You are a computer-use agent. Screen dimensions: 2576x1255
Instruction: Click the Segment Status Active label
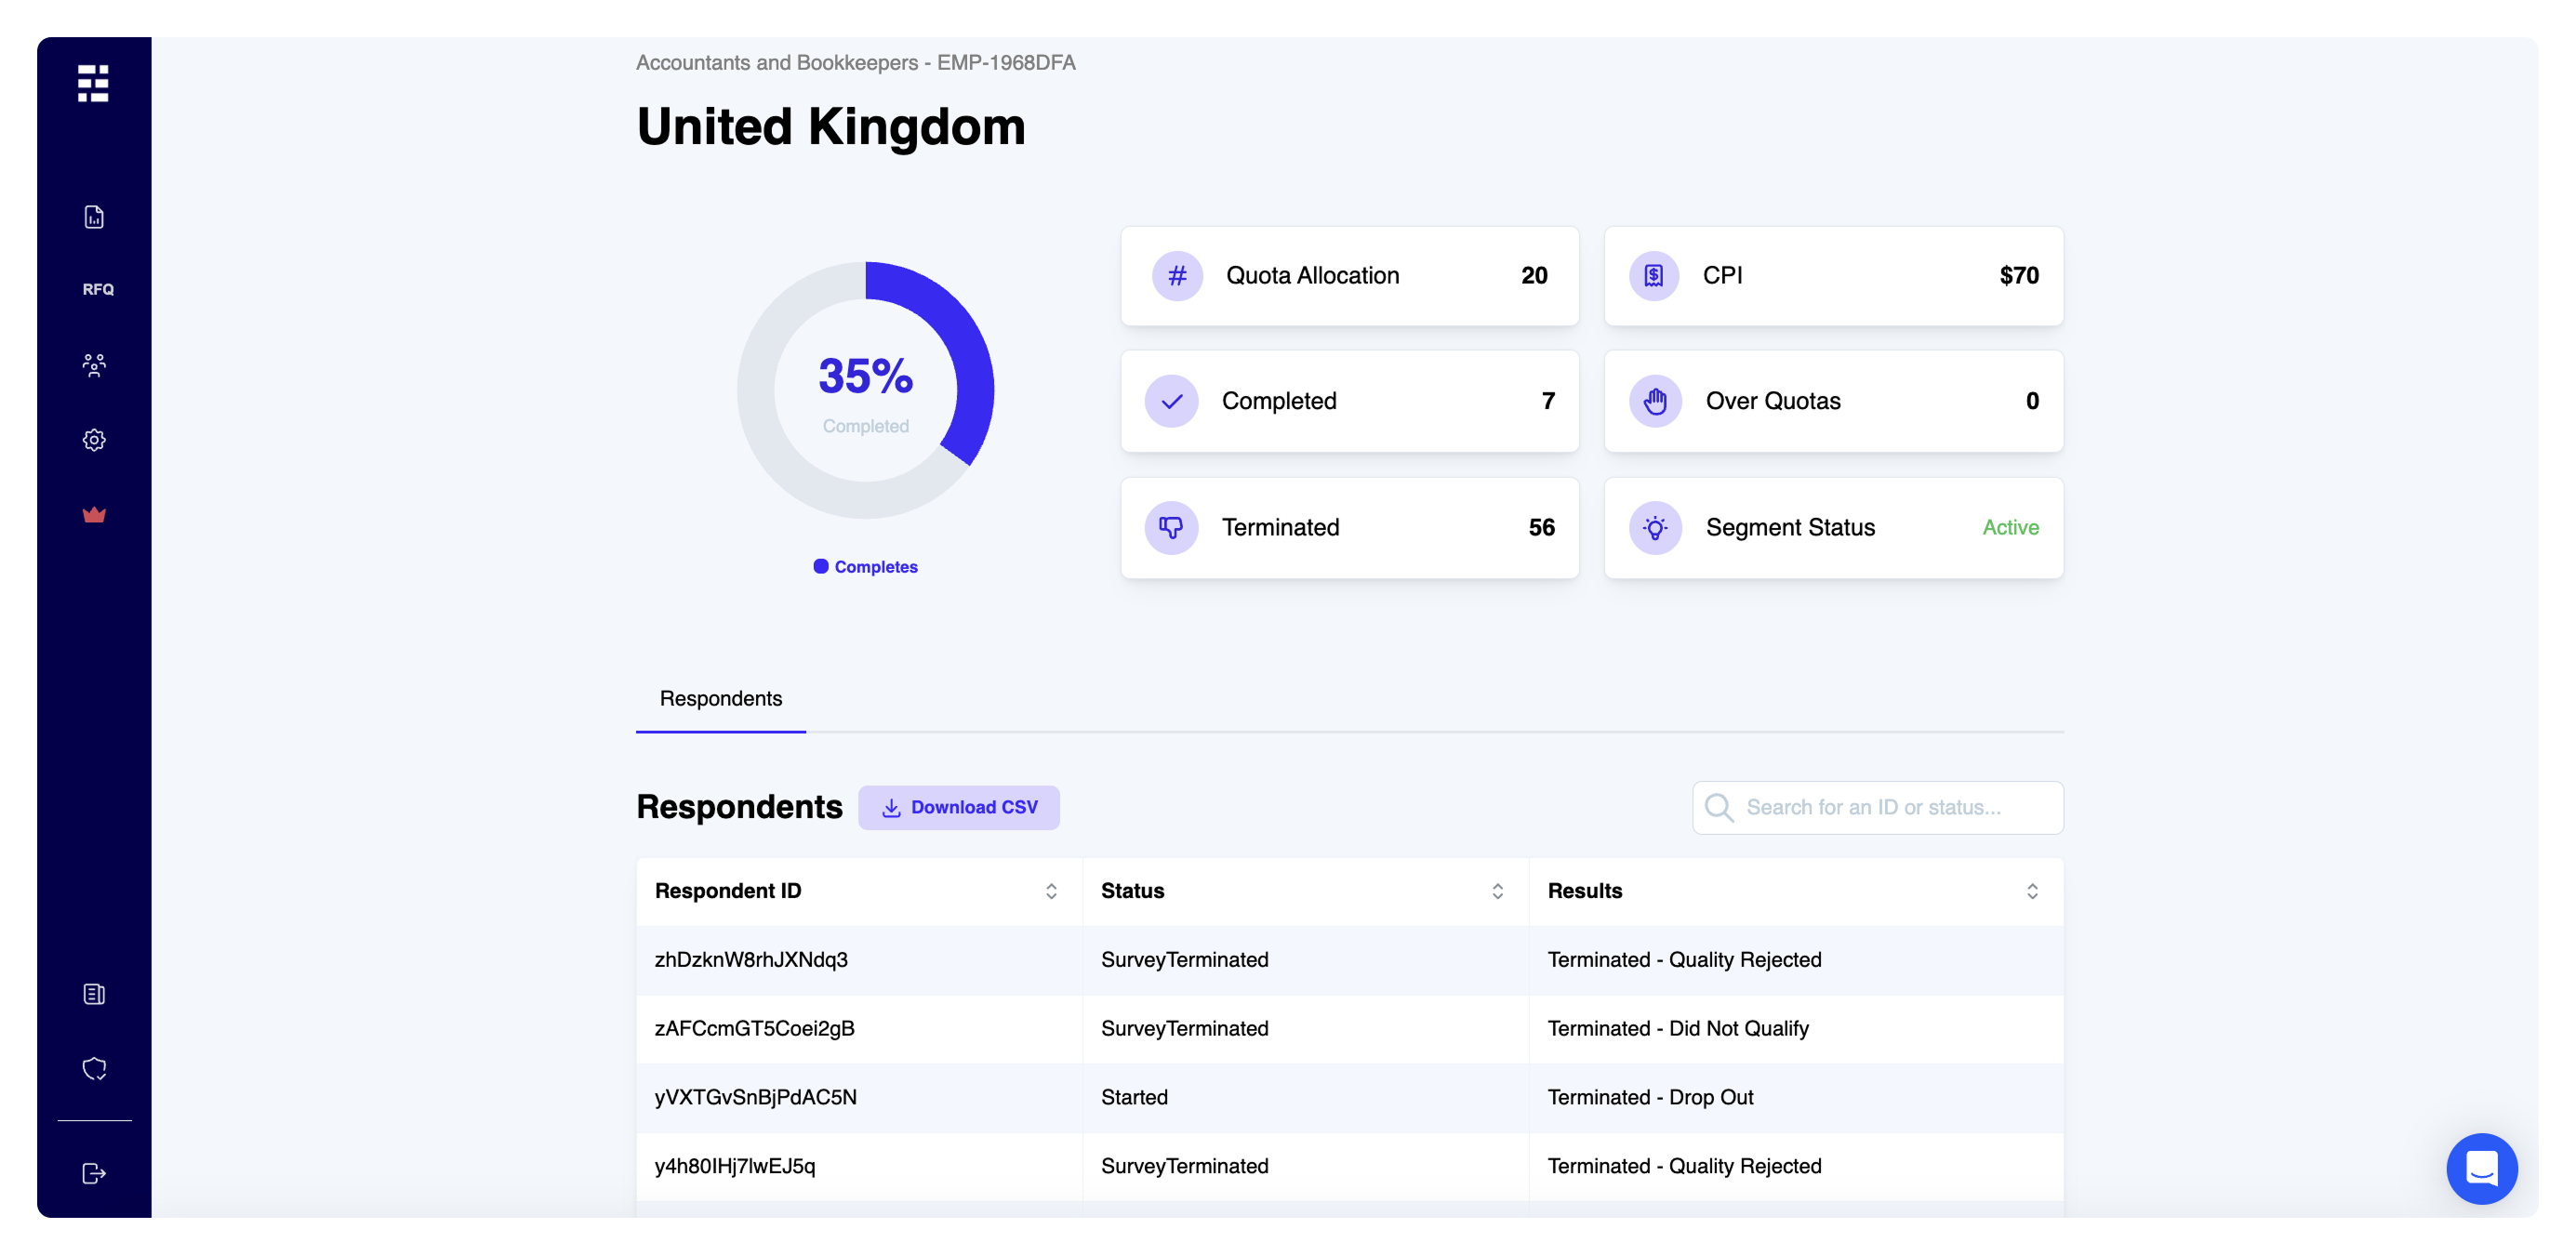(x=2010, y=527)
